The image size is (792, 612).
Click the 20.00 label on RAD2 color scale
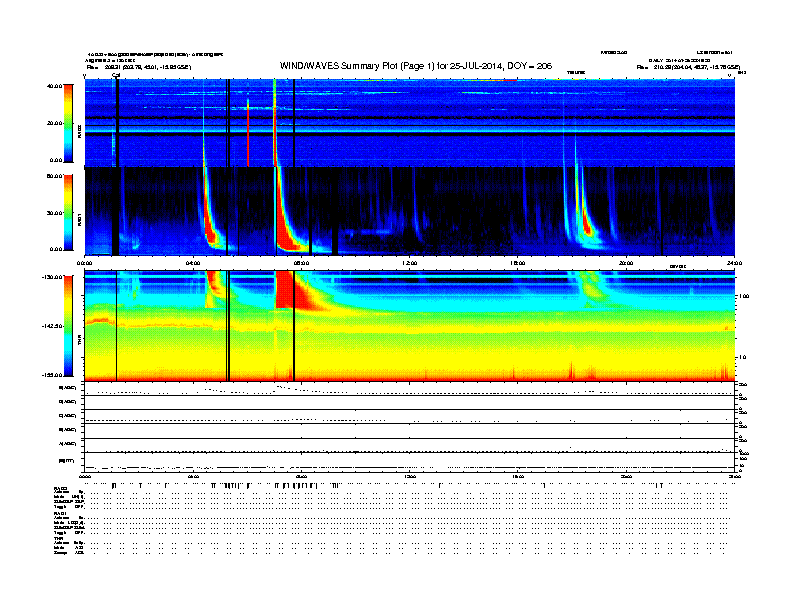[x=54, y=123]
